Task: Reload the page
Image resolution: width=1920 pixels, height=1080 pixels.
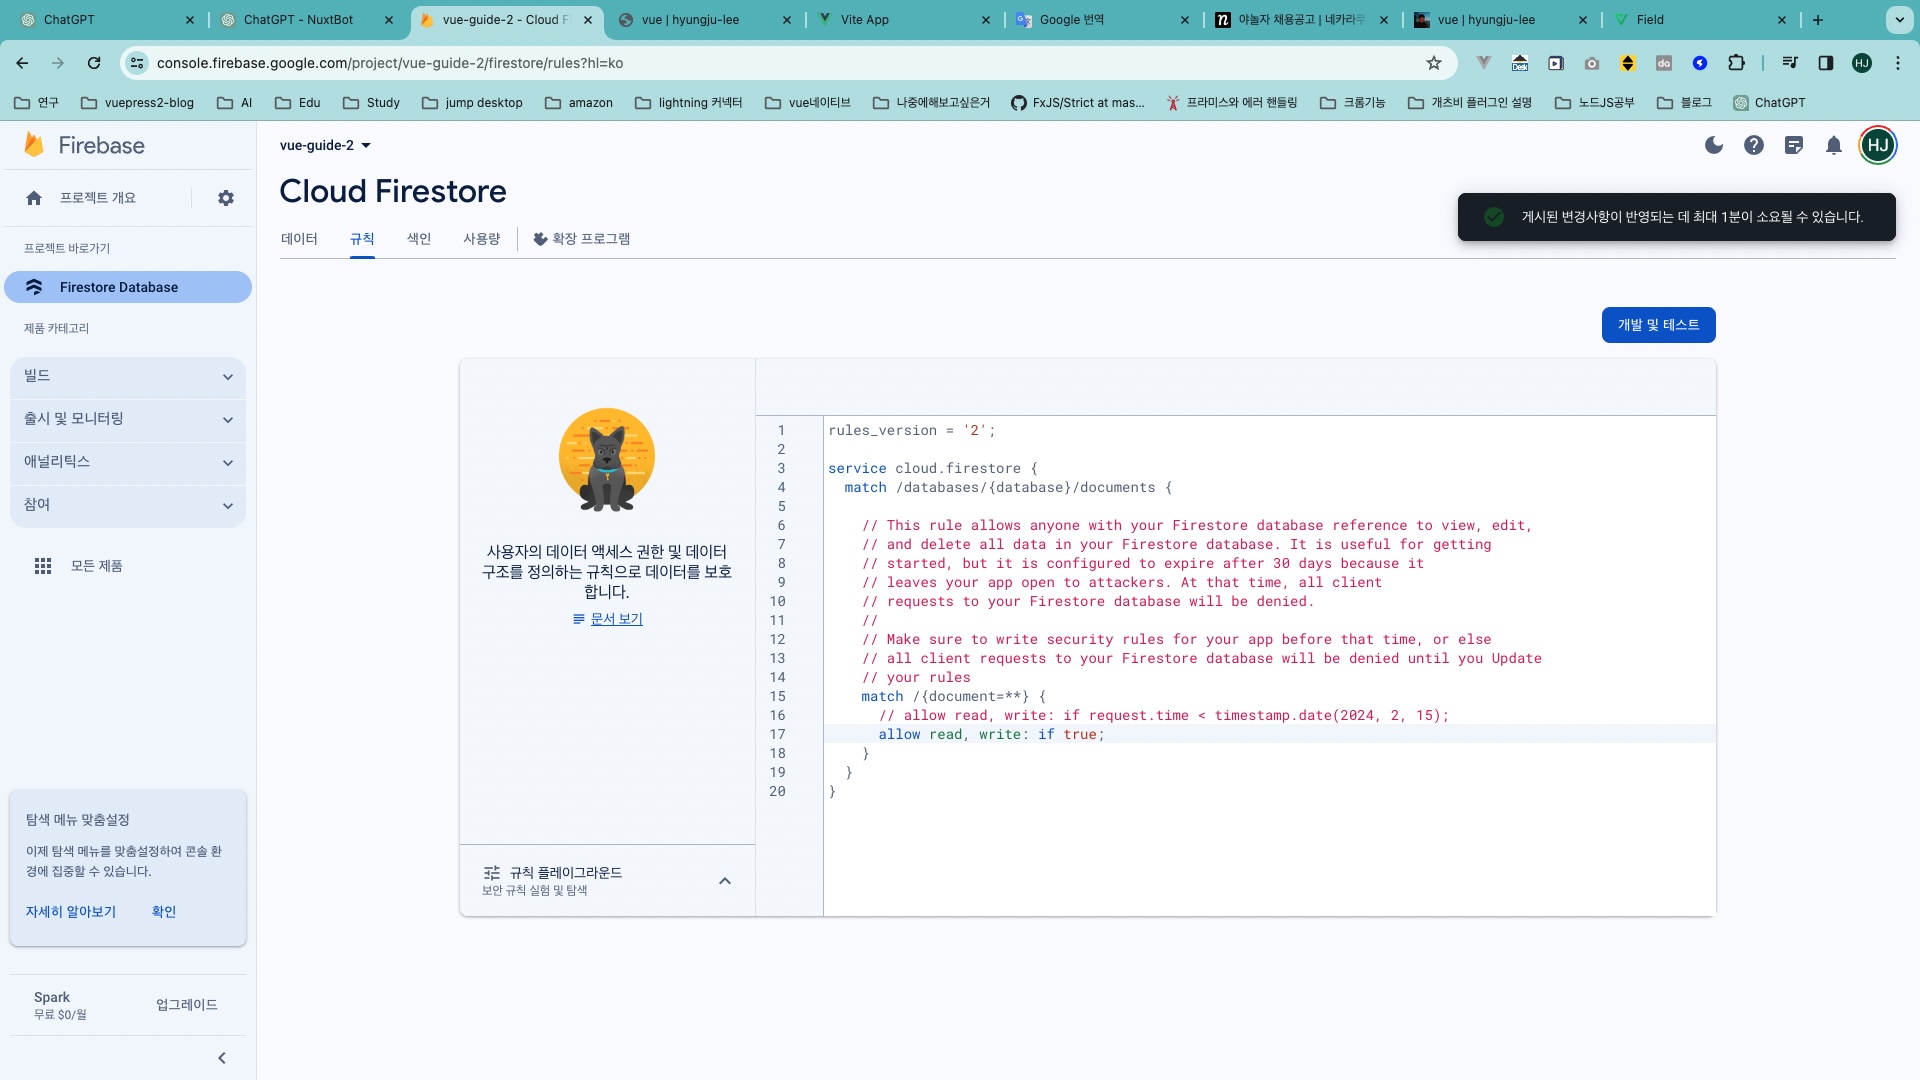Action: [x=94, y=63]
